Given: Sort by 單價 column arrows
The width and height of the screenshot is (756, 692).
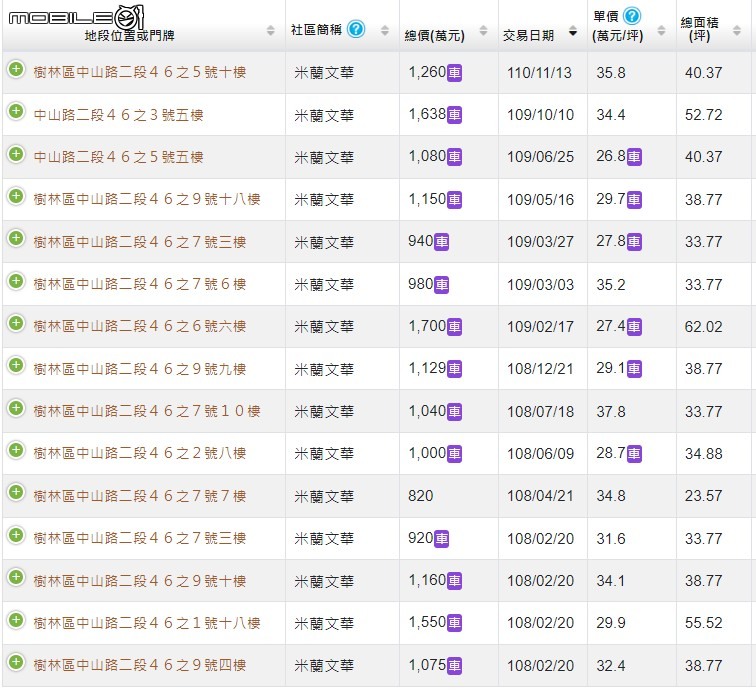Looking at the screenshot, I should (x=662, y=30).
